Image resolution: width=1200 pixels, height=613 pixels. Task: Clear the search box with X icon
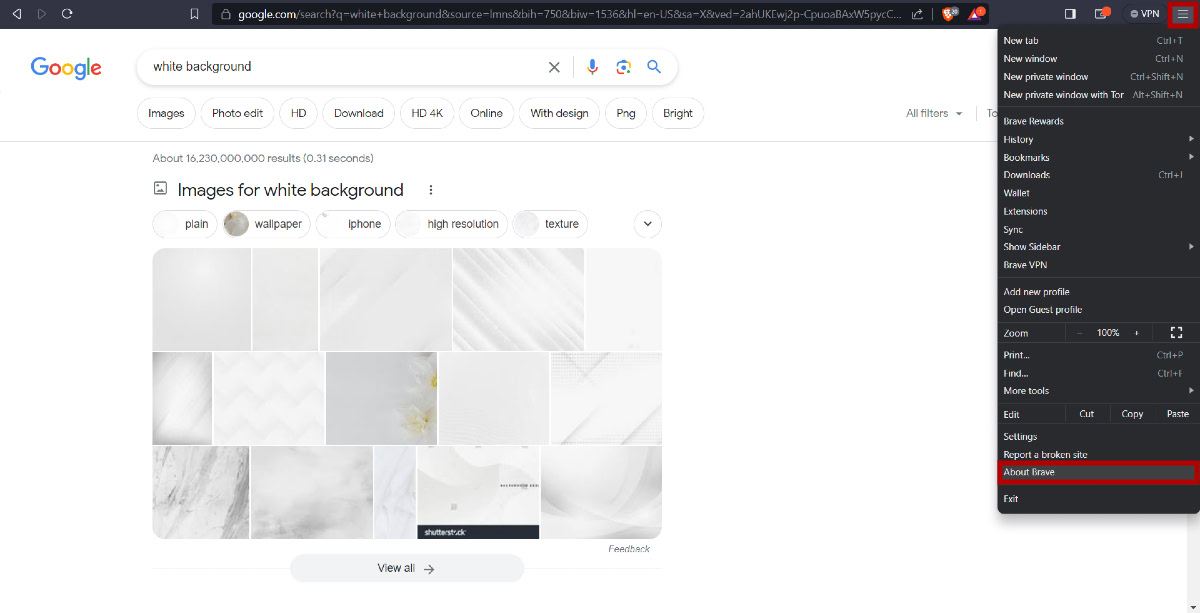pyautogui.click(x=554, y=67)
